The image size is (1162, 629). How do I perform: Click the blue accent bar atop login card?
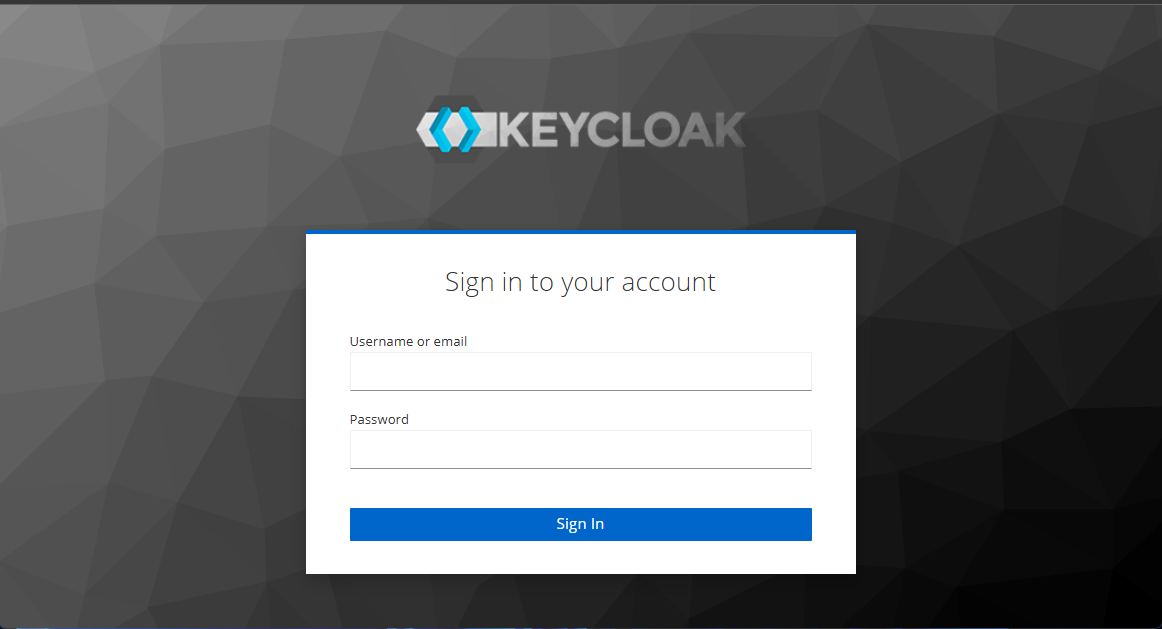(580, 232)
